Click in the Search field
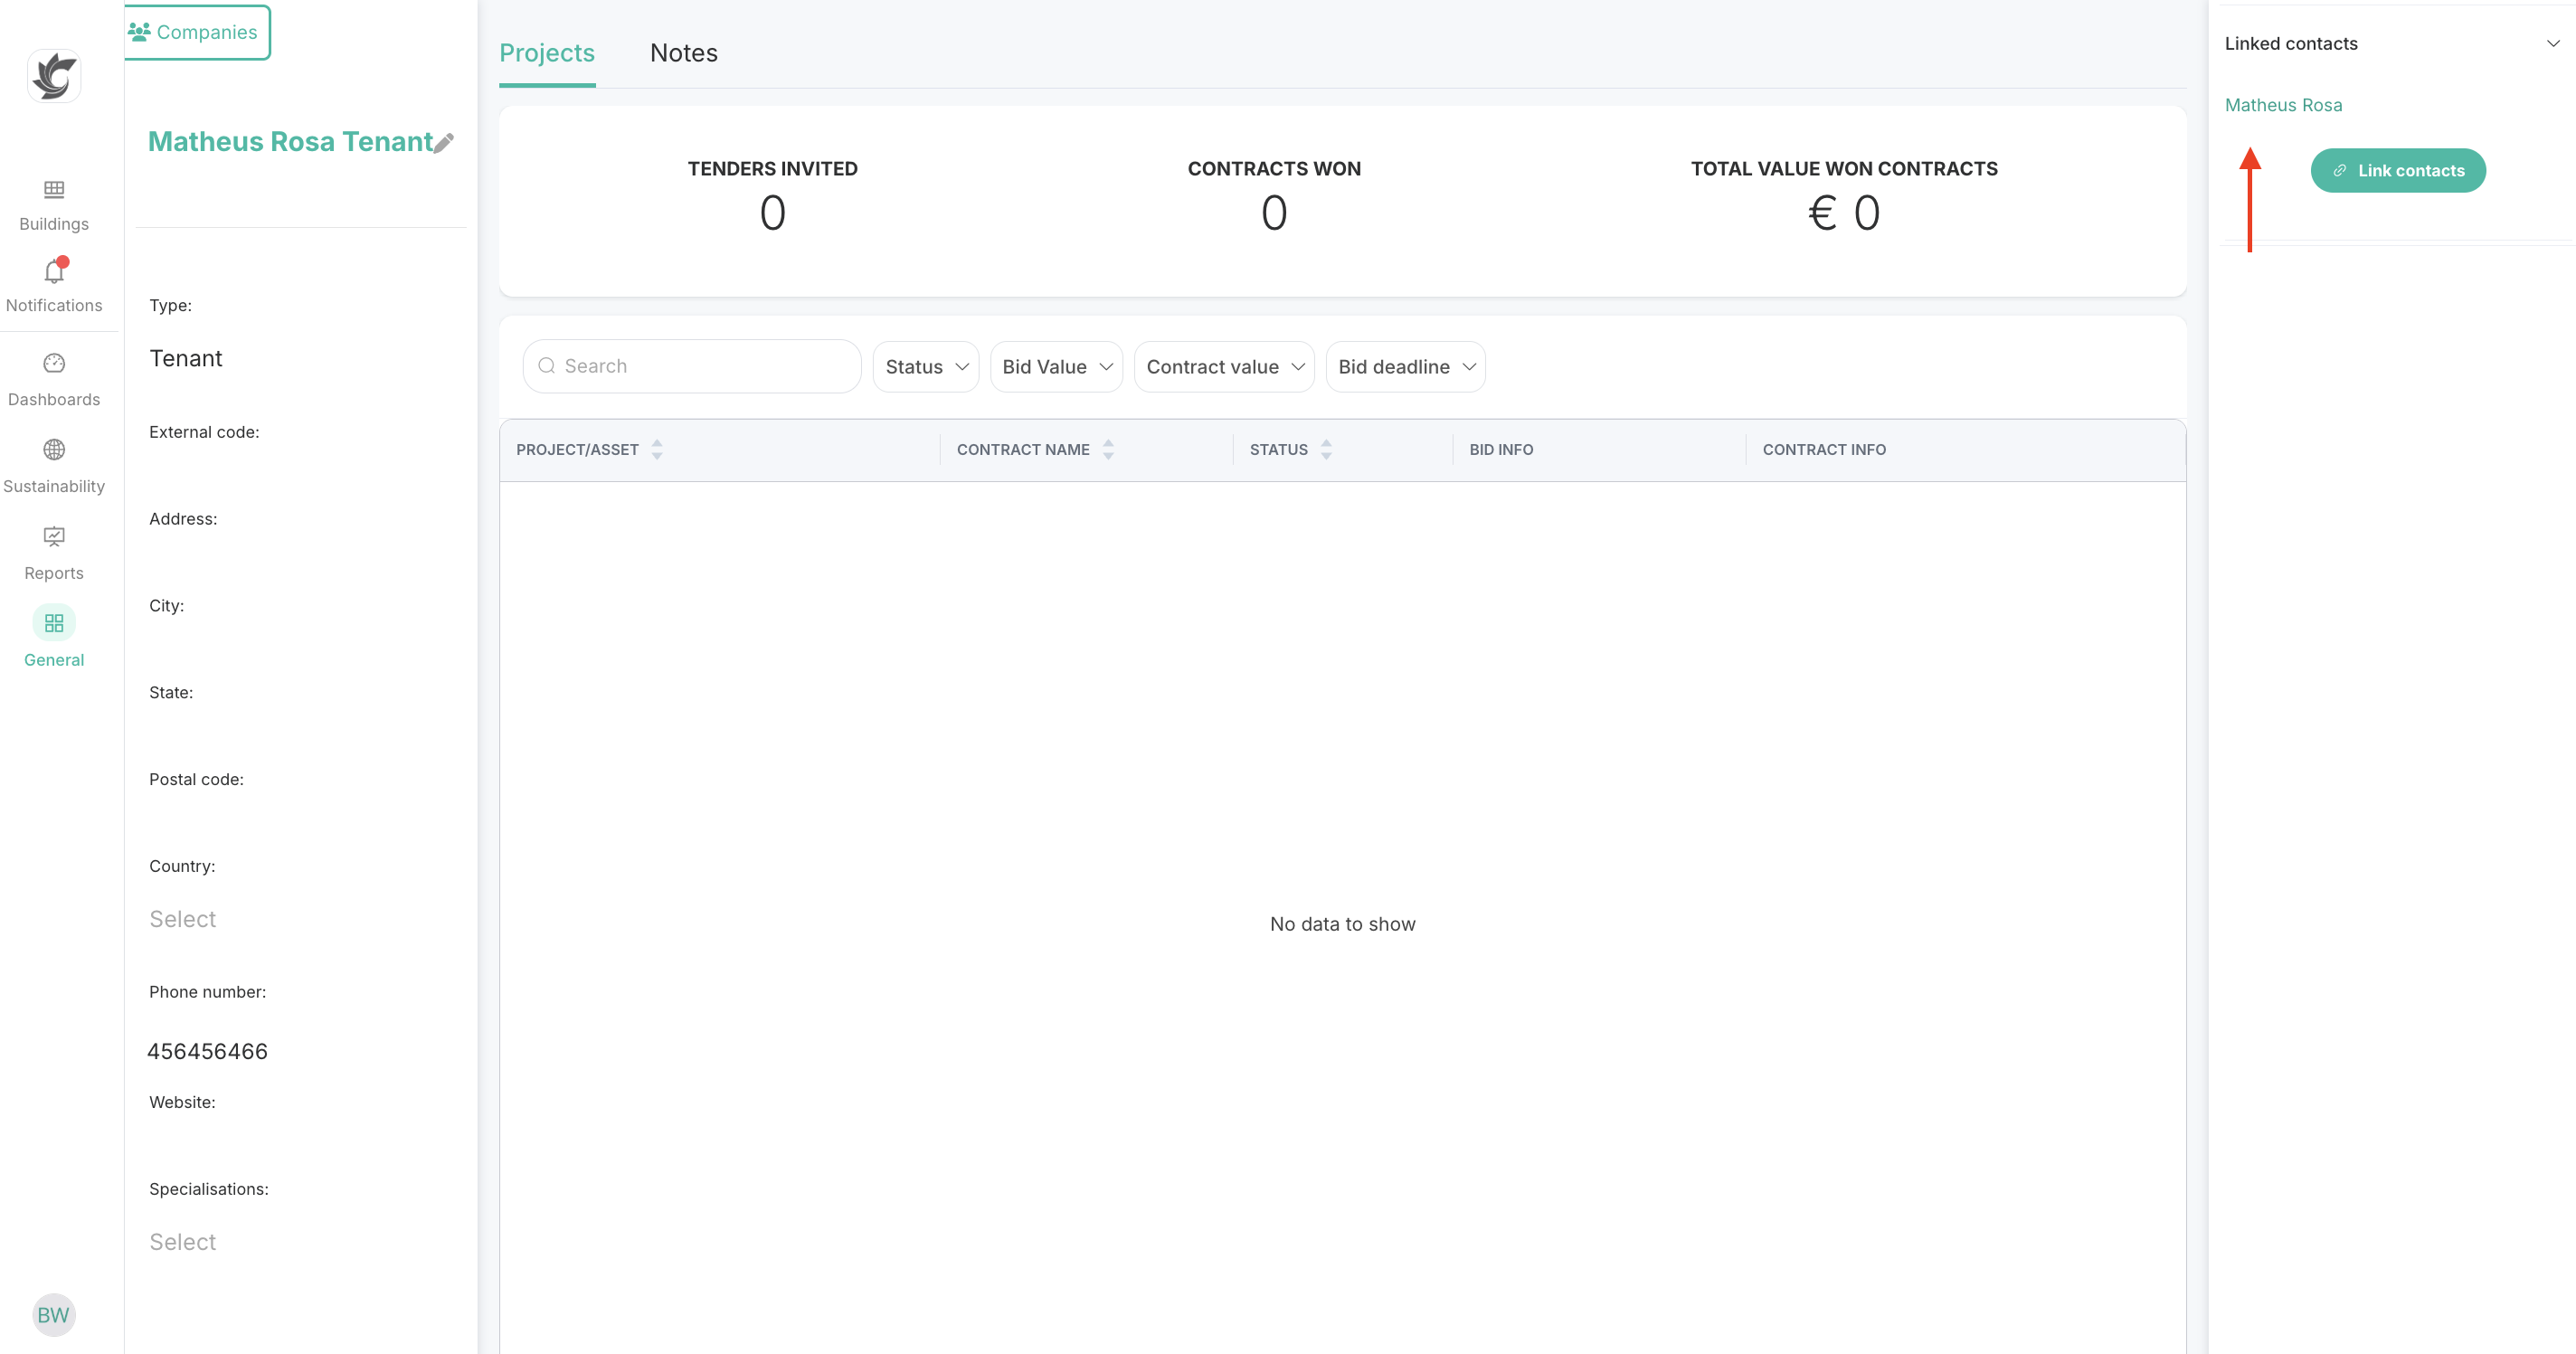This screenshot has height=1354, width=2576. (x=692, y=366)
